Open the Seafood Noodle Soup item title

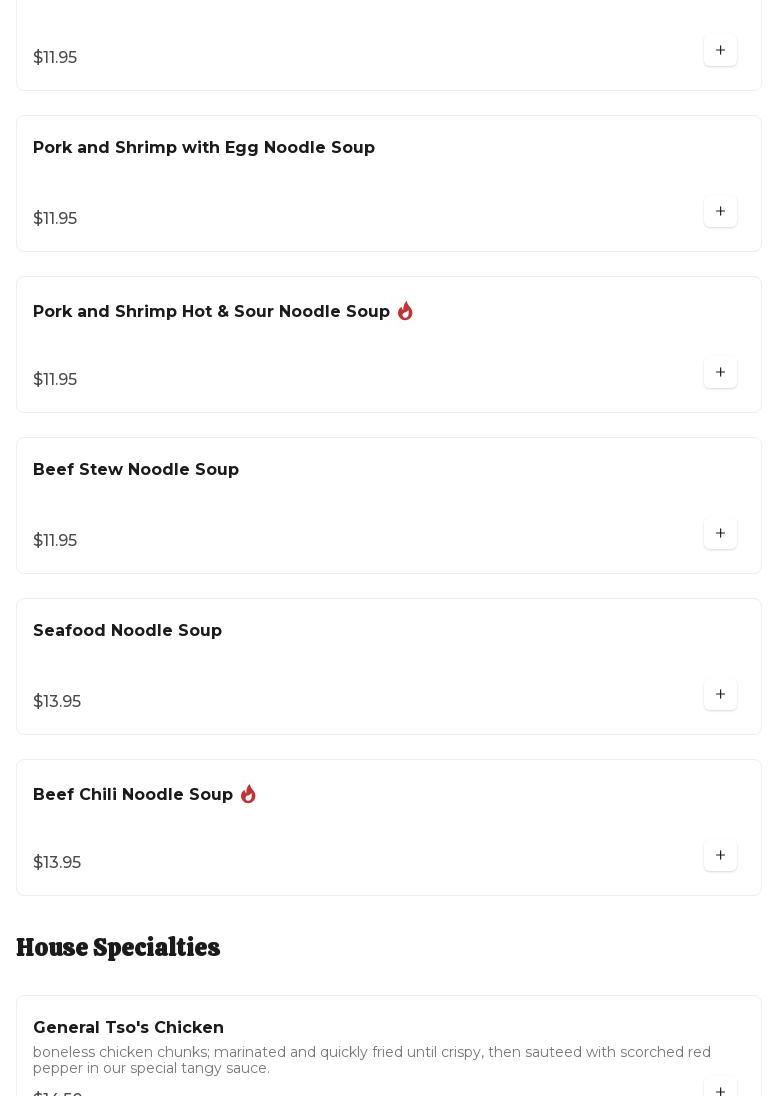127,631
